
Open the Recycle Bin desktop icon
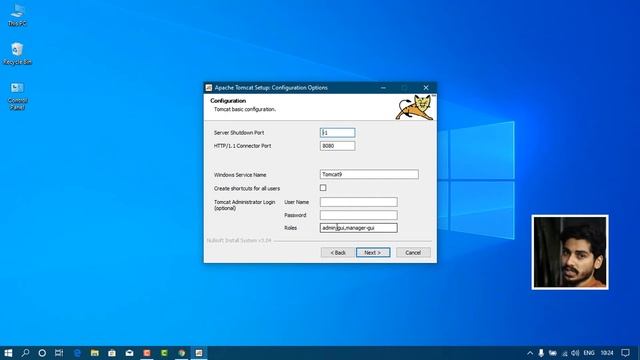(x=17, y=53)
